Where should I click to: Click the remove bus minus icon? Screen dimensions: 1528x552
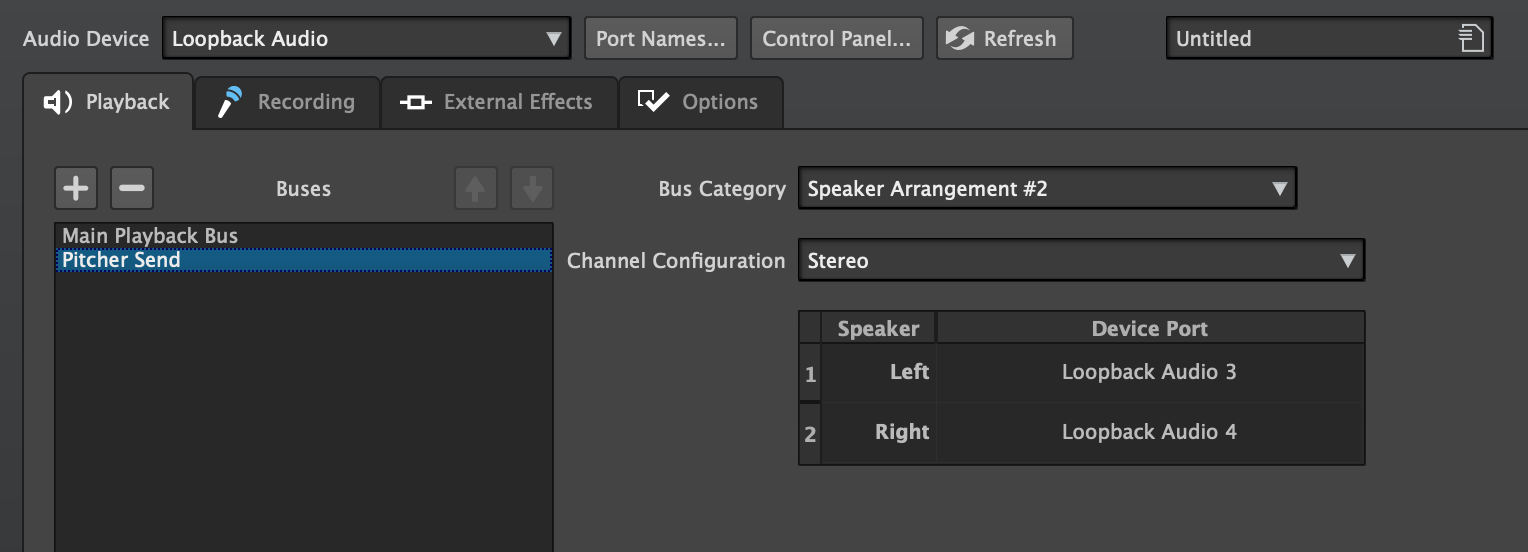click(131, 188)
